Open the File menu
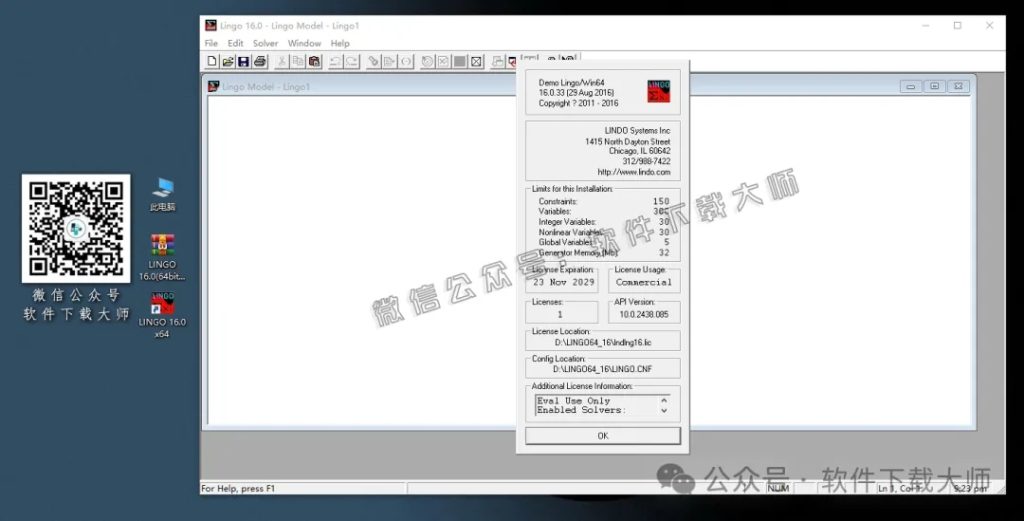The height and width of the screenshot is (521, 1024). pos(211,43)
